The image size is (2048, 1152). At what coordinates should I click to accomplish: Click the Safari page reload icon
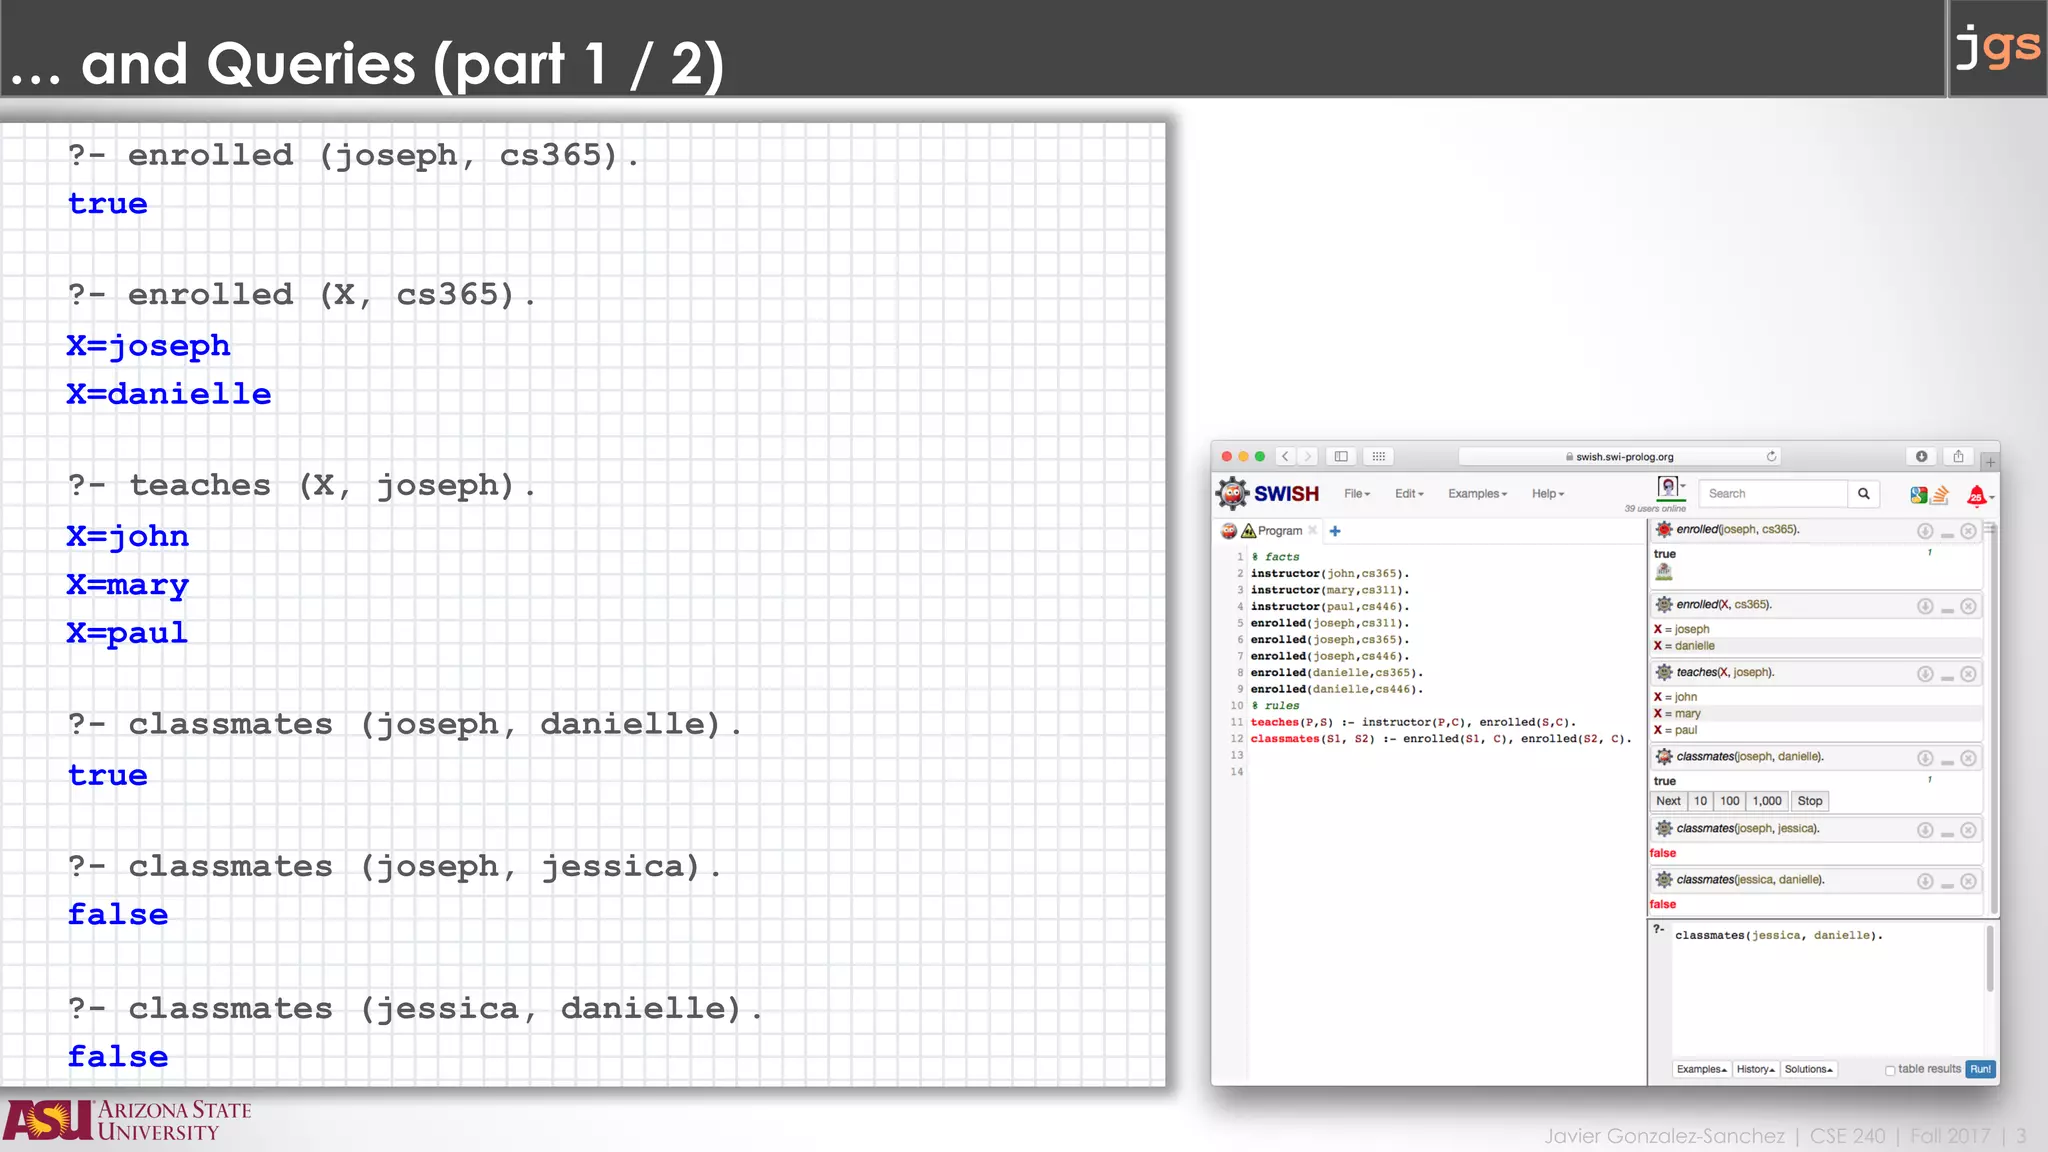1771,457
